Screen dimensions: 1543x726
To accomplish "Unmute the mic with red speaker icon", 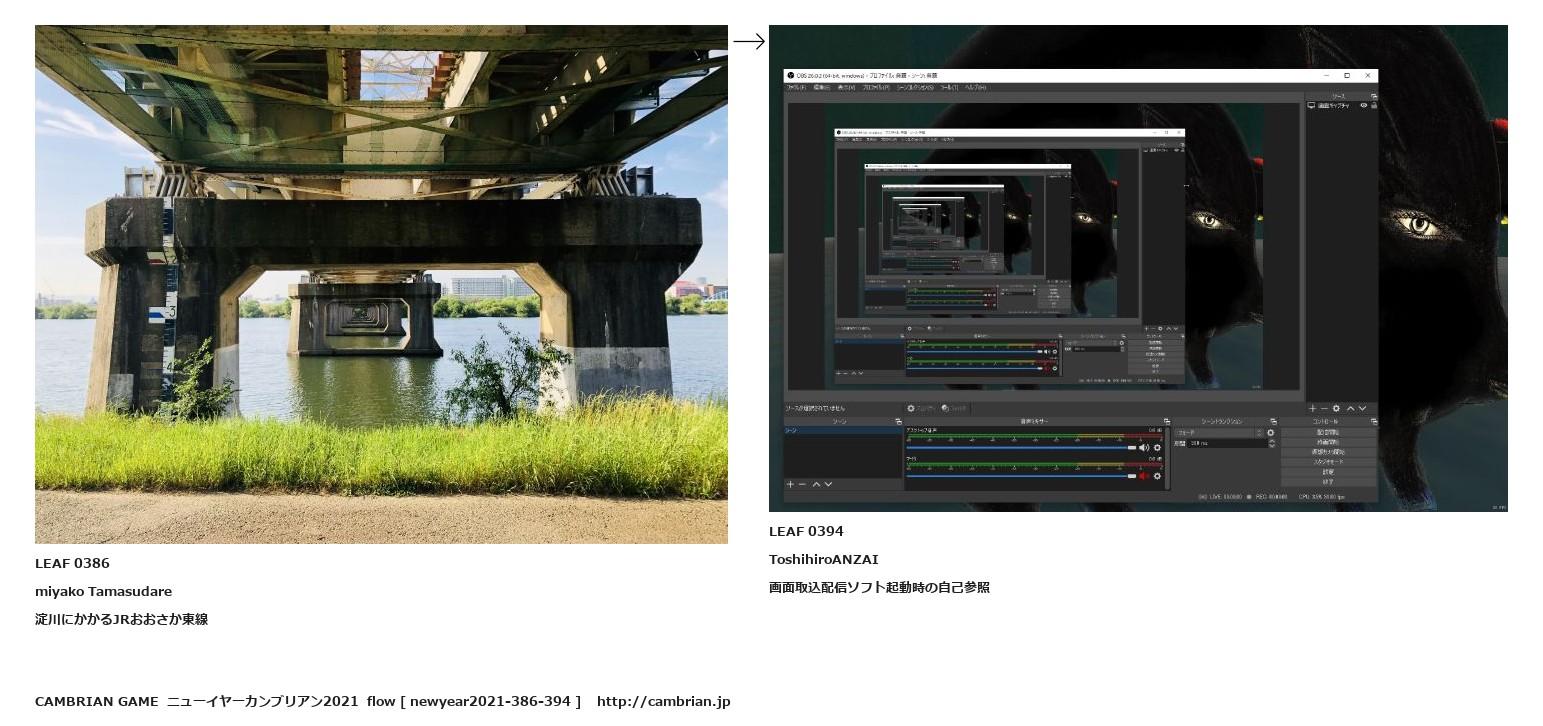I will pos(1144,476).
